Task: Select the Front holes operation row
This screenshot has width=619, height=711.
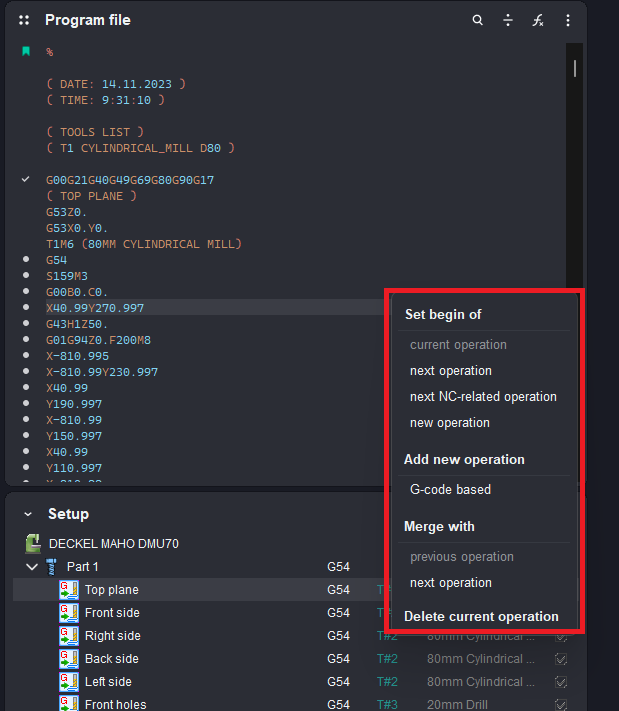Action: pos(115,704)
